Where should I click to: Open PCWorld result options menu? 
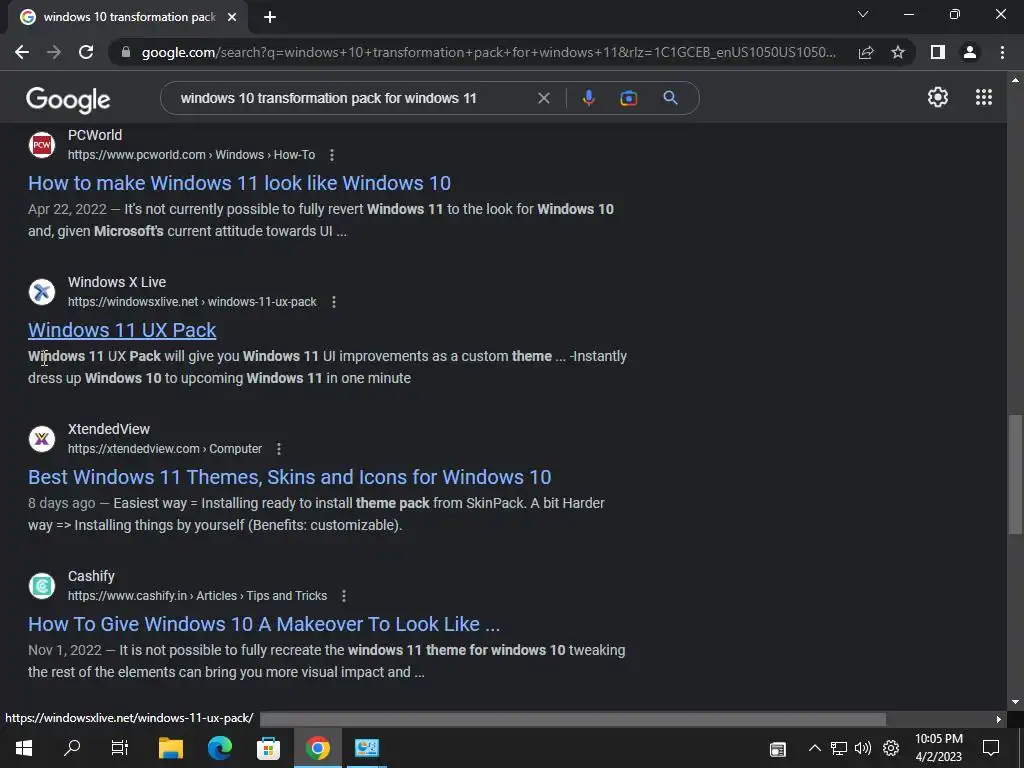(332, 155)
